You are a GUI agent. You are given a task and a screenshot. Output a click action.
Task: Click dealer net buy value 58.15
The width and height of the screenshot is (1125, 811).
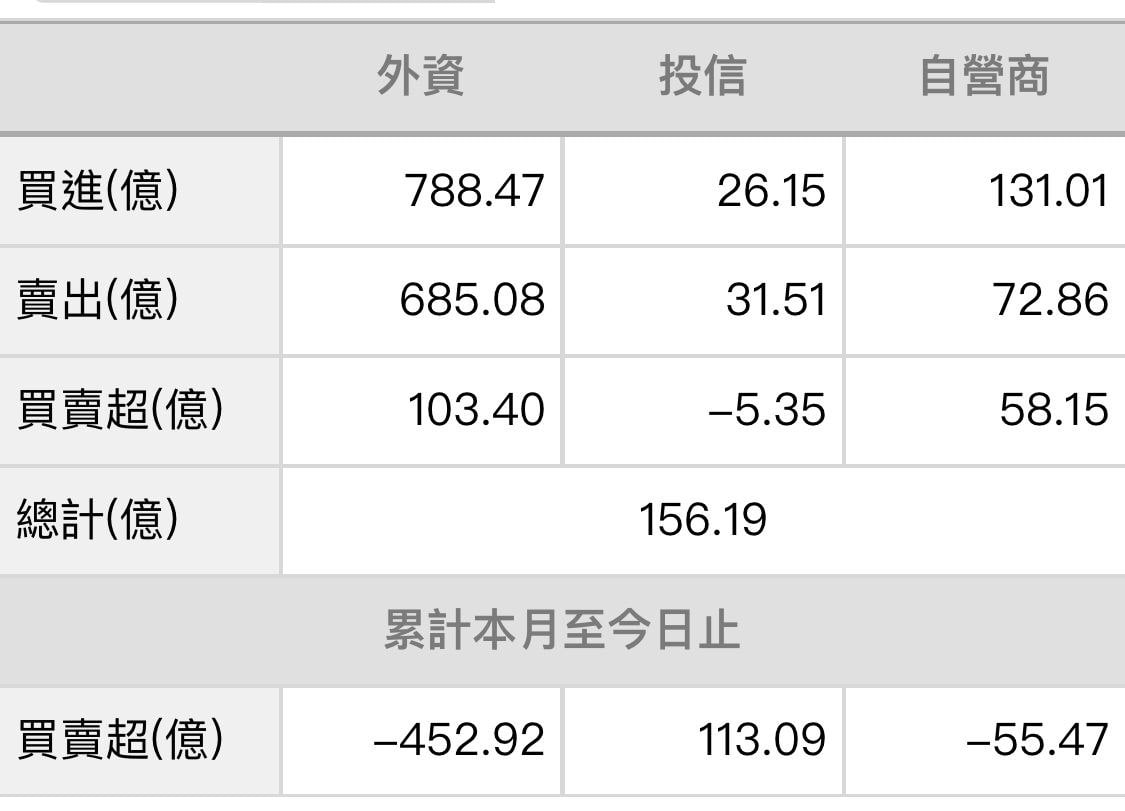pos(1054,410)
